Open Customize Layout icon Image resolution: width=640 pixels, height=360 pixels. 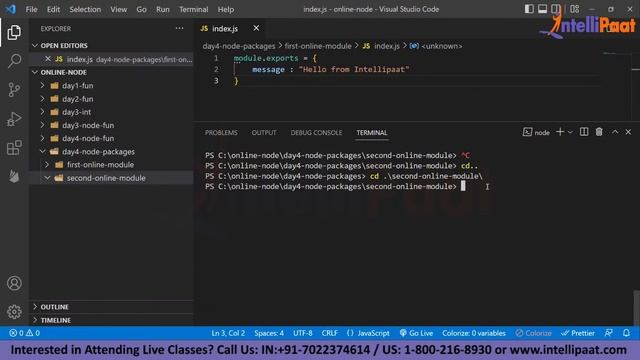574,9
